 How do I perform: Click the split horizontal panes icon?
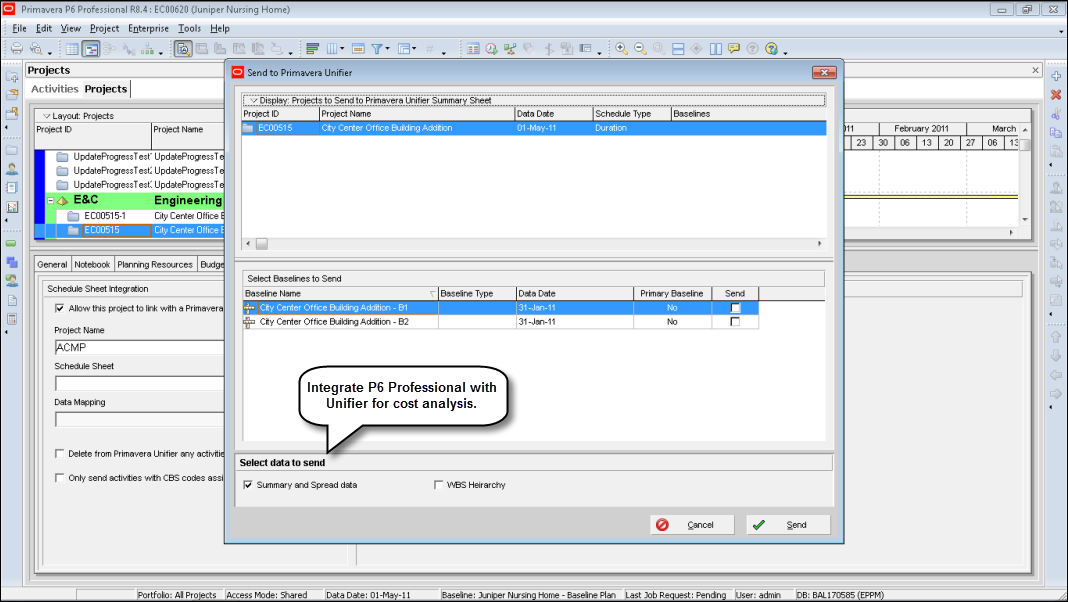678,48
